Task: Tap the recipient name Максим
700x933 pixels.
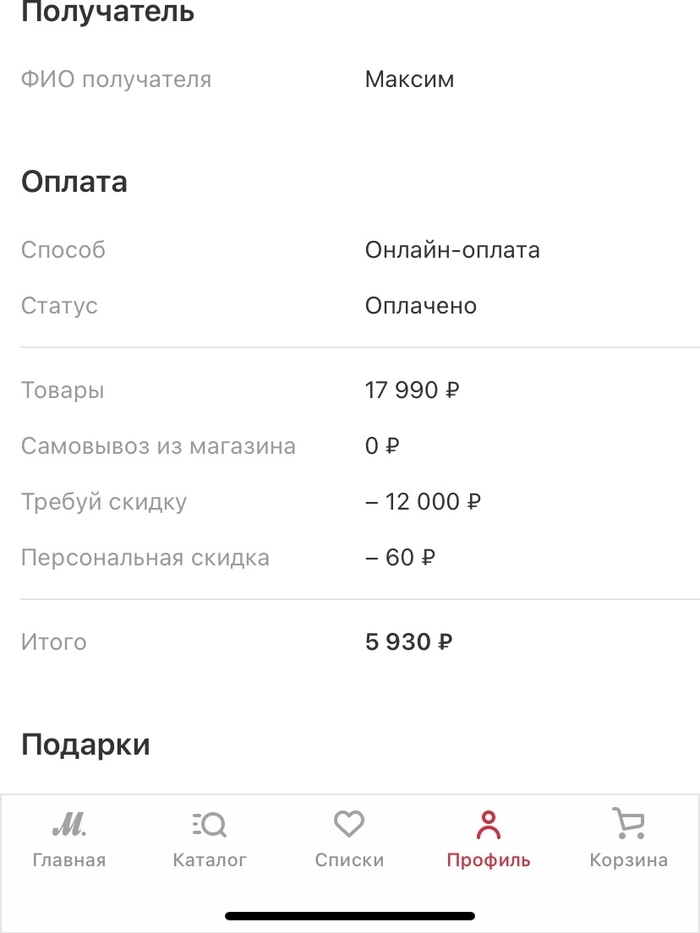Action: tap(409, 80)
